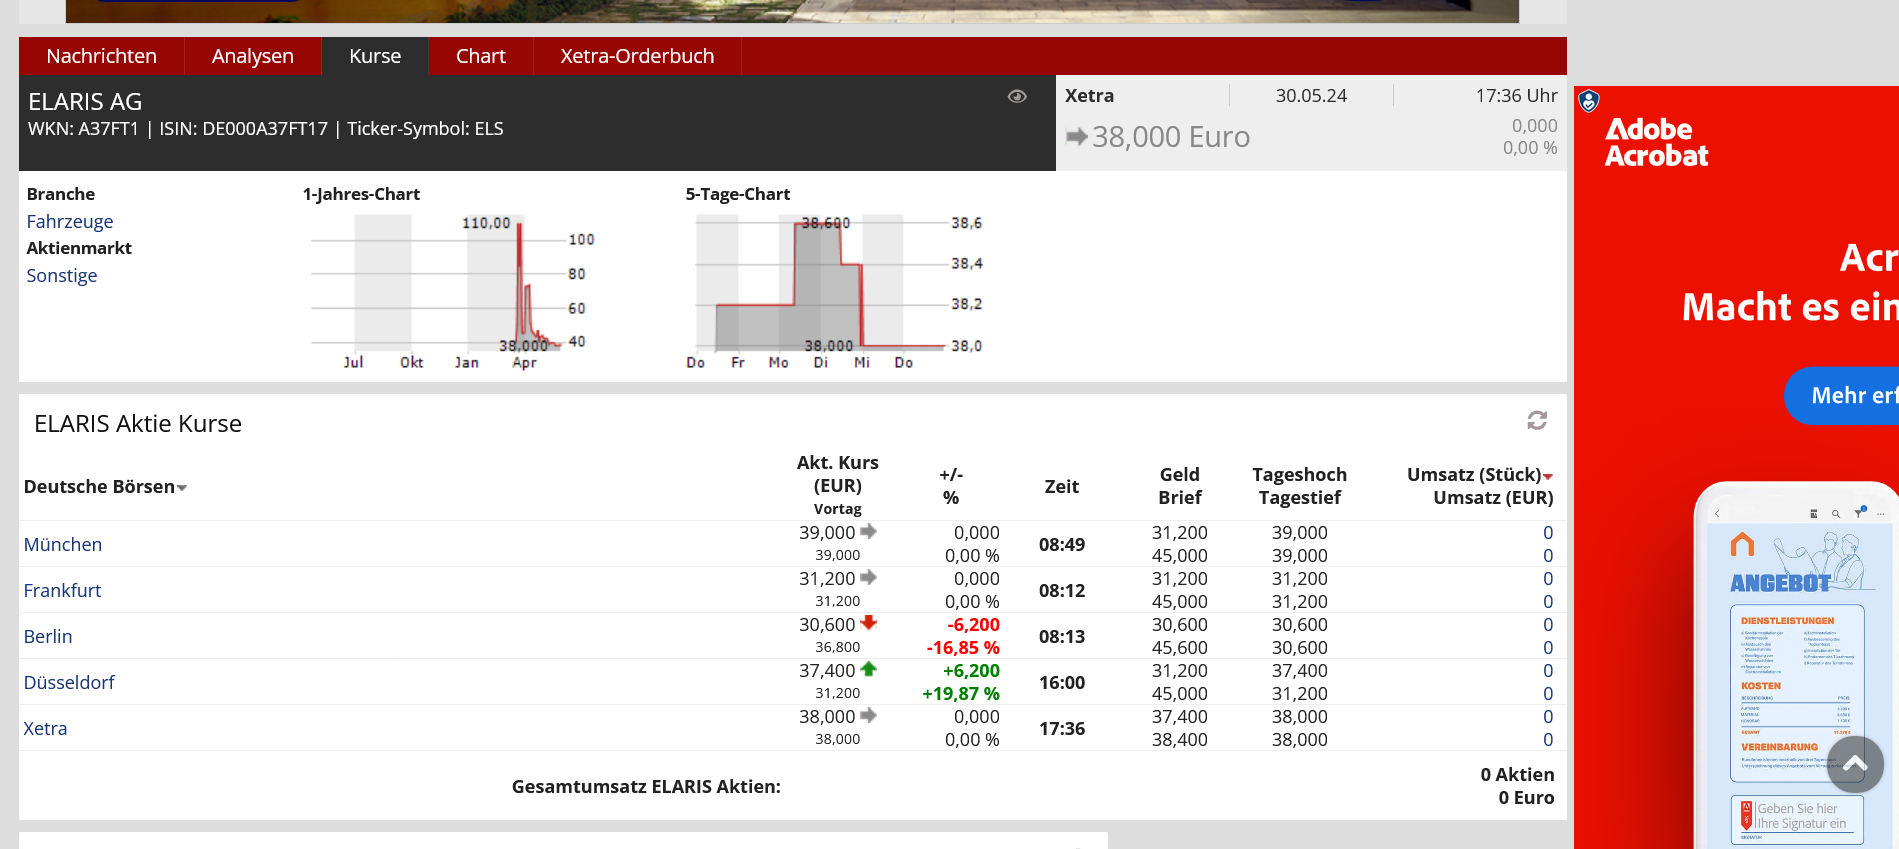This screenshot has width=1899, height=849.
Task: Click the green up arrow in Düsseldorf row
Action: pos(868,669)
